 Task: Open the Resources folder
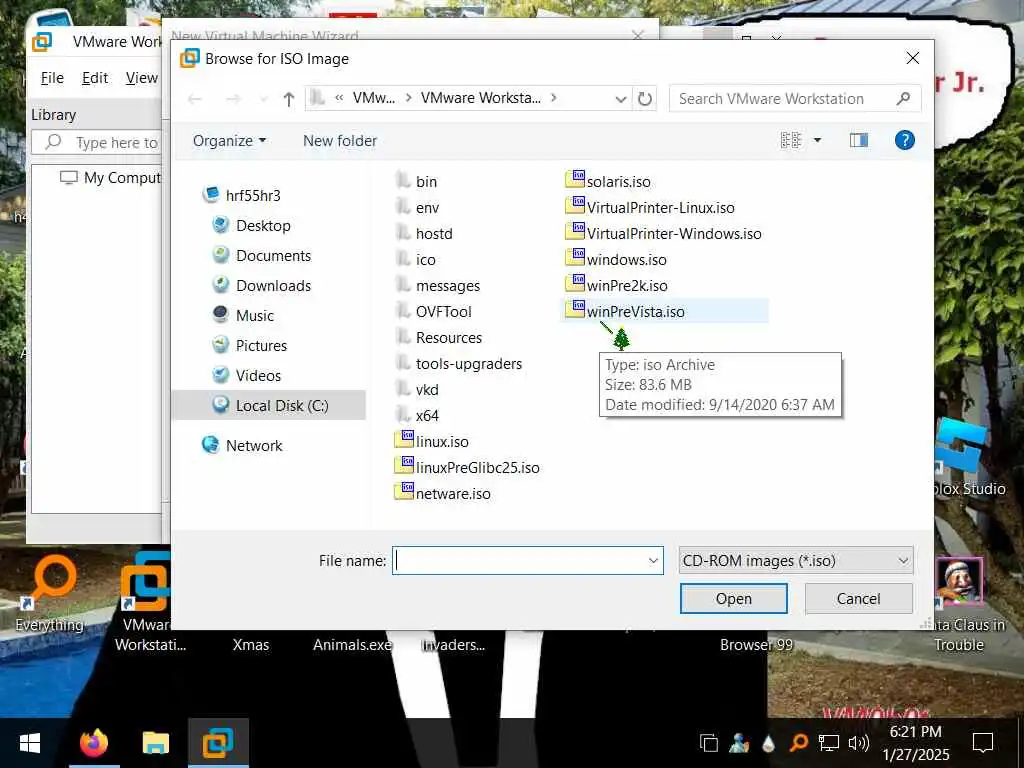pos(449,338)
